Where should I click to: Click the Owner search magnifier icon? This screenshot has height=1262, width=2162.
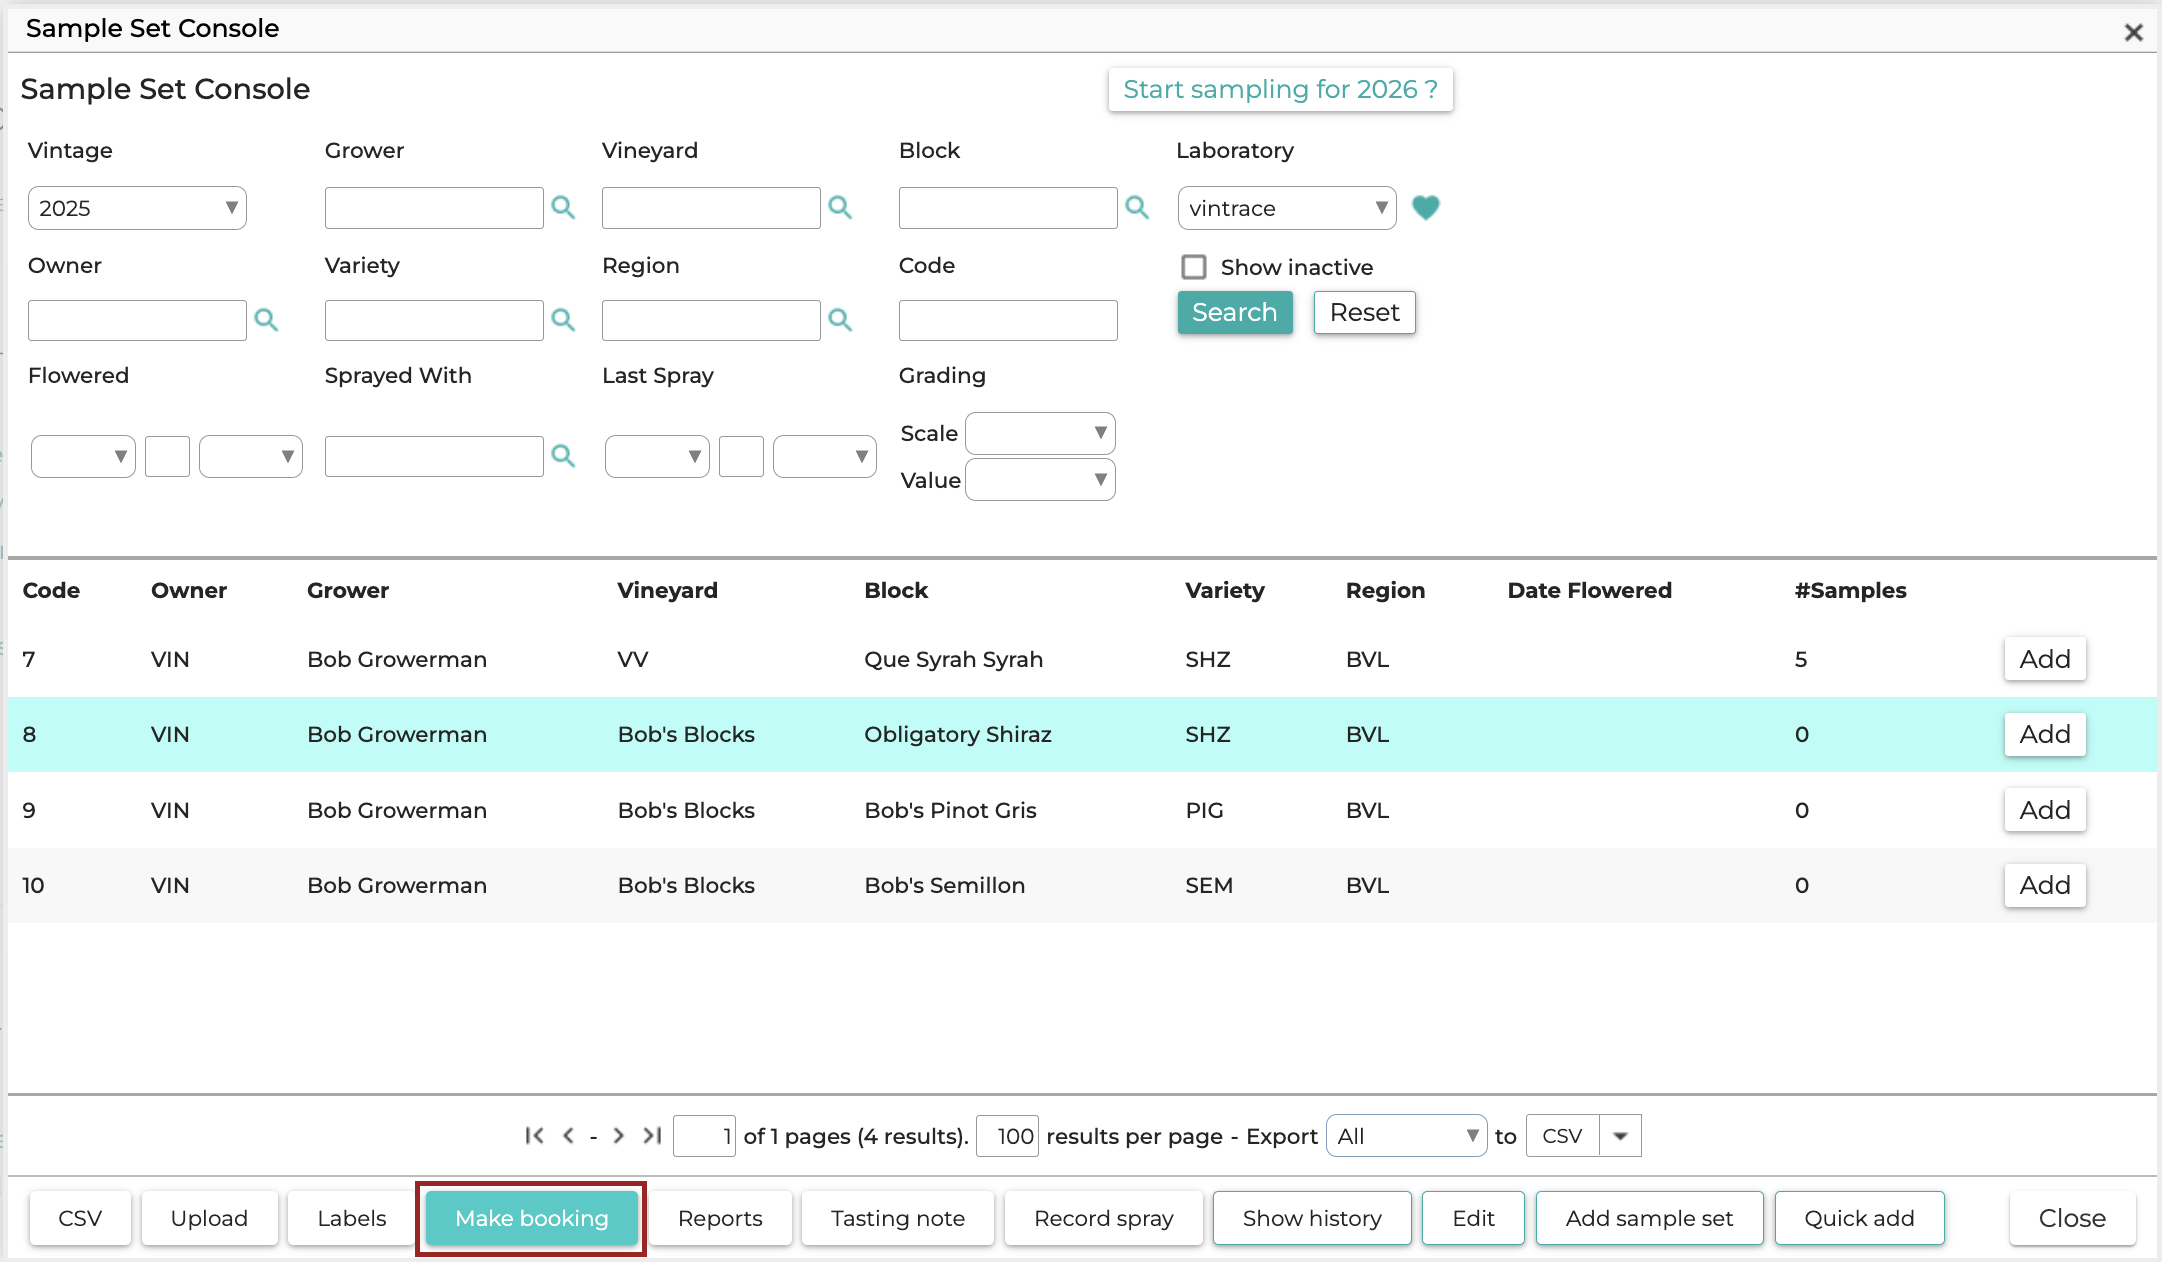click(266, 320)
